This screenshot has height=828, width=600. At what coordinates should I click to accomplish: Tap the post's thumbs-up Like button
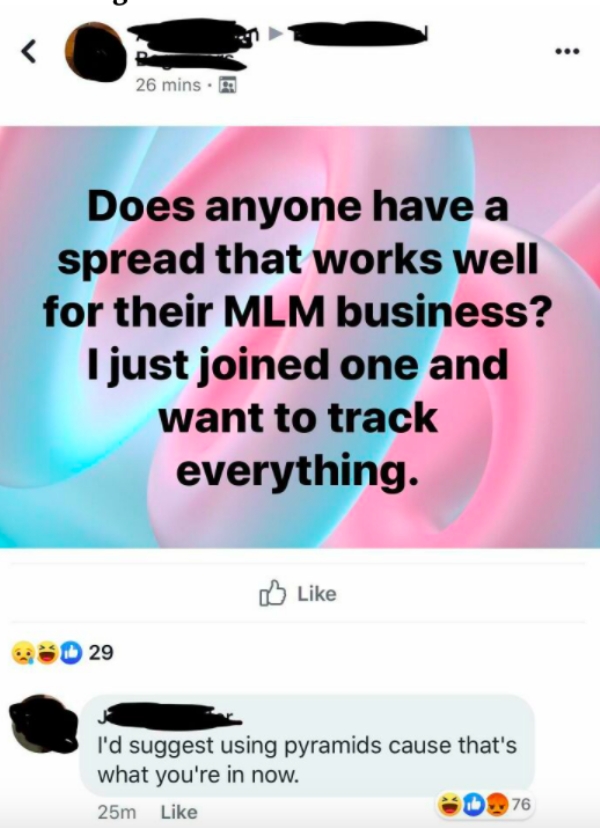[x=298, y=594]
